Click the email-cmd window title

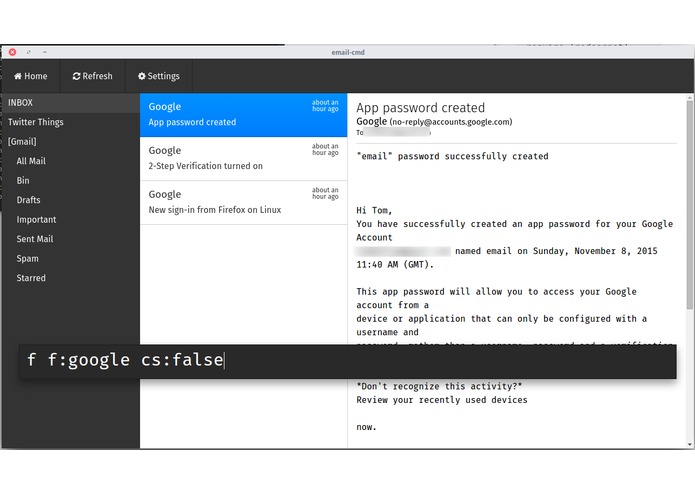(348, 52)
